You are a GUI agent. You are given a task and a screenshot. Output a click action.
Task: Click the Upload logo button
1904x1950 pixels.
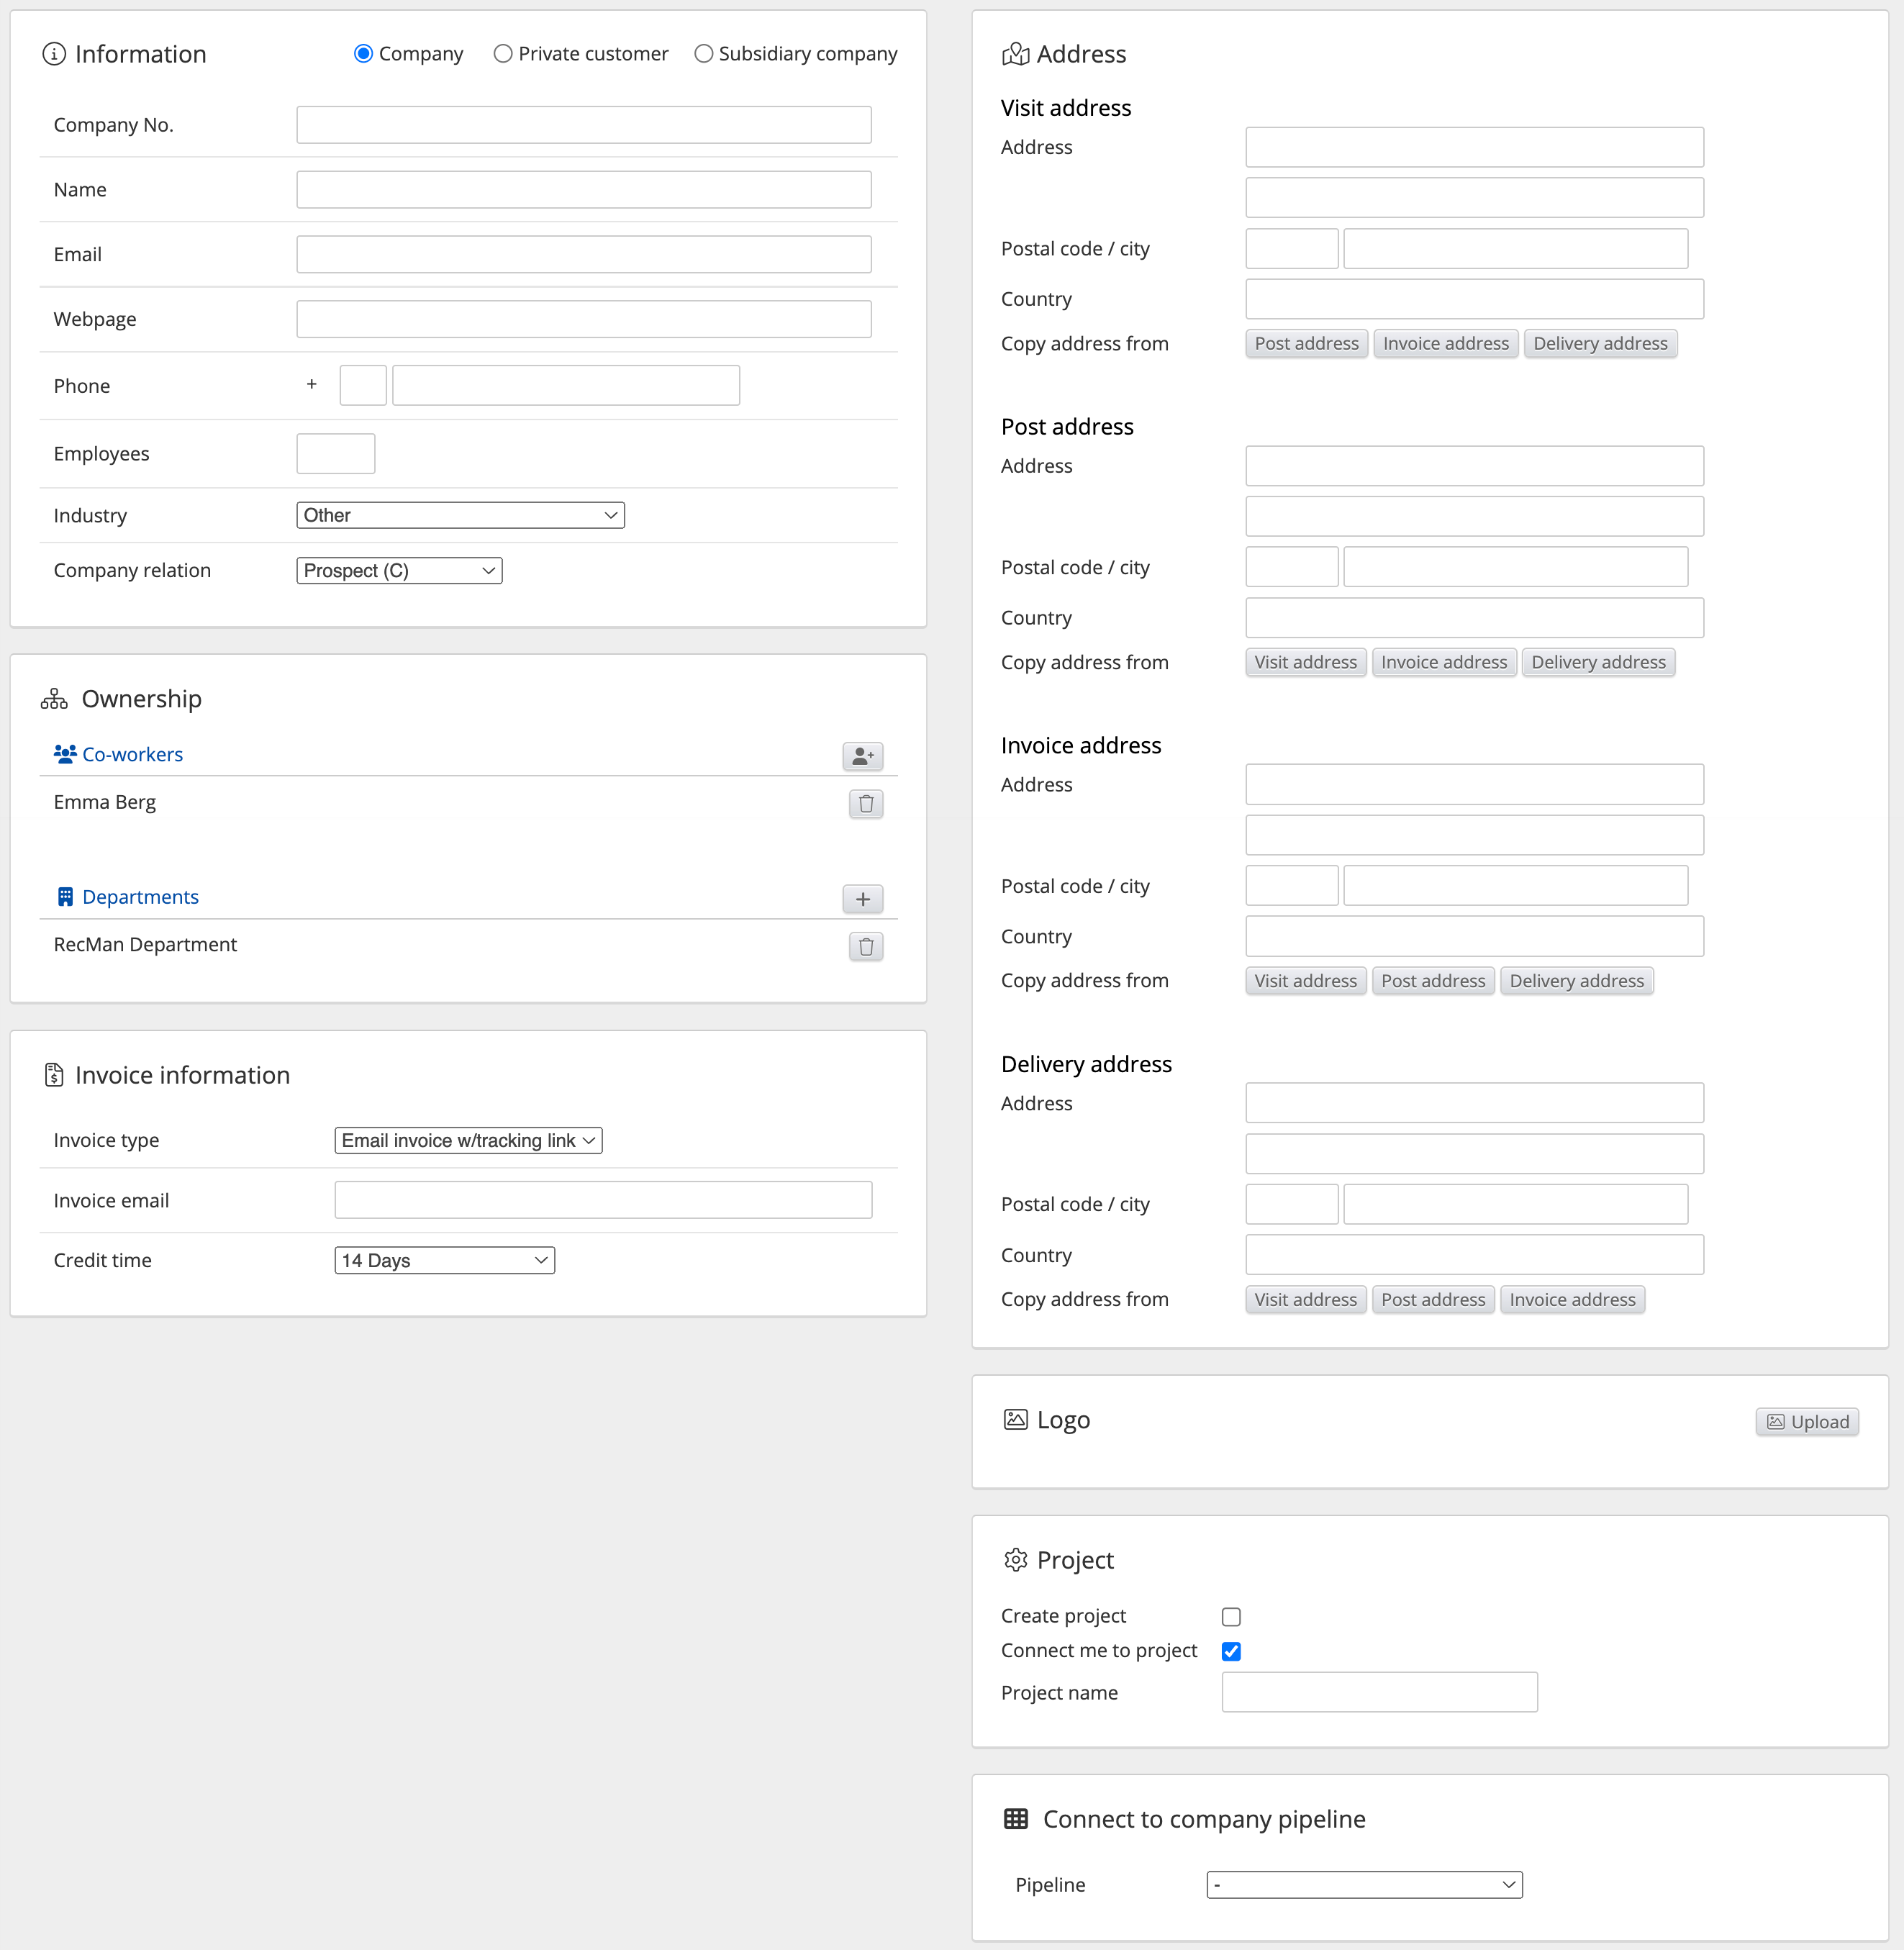tap(1806, 1422)
